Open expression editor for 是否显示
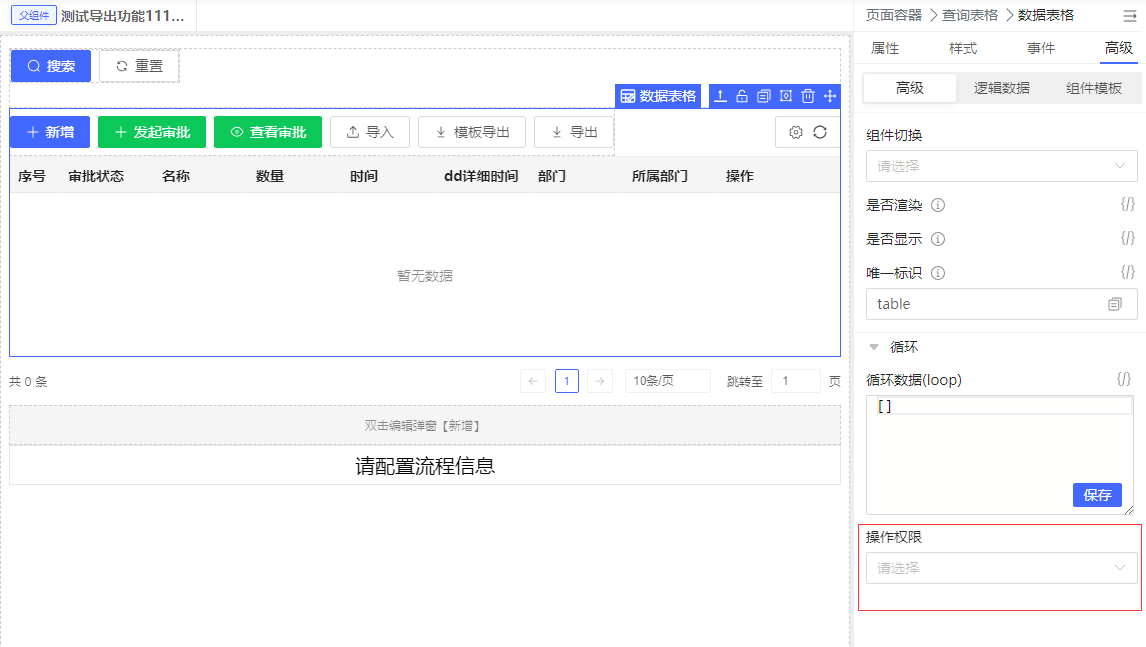 point(1128,238)
